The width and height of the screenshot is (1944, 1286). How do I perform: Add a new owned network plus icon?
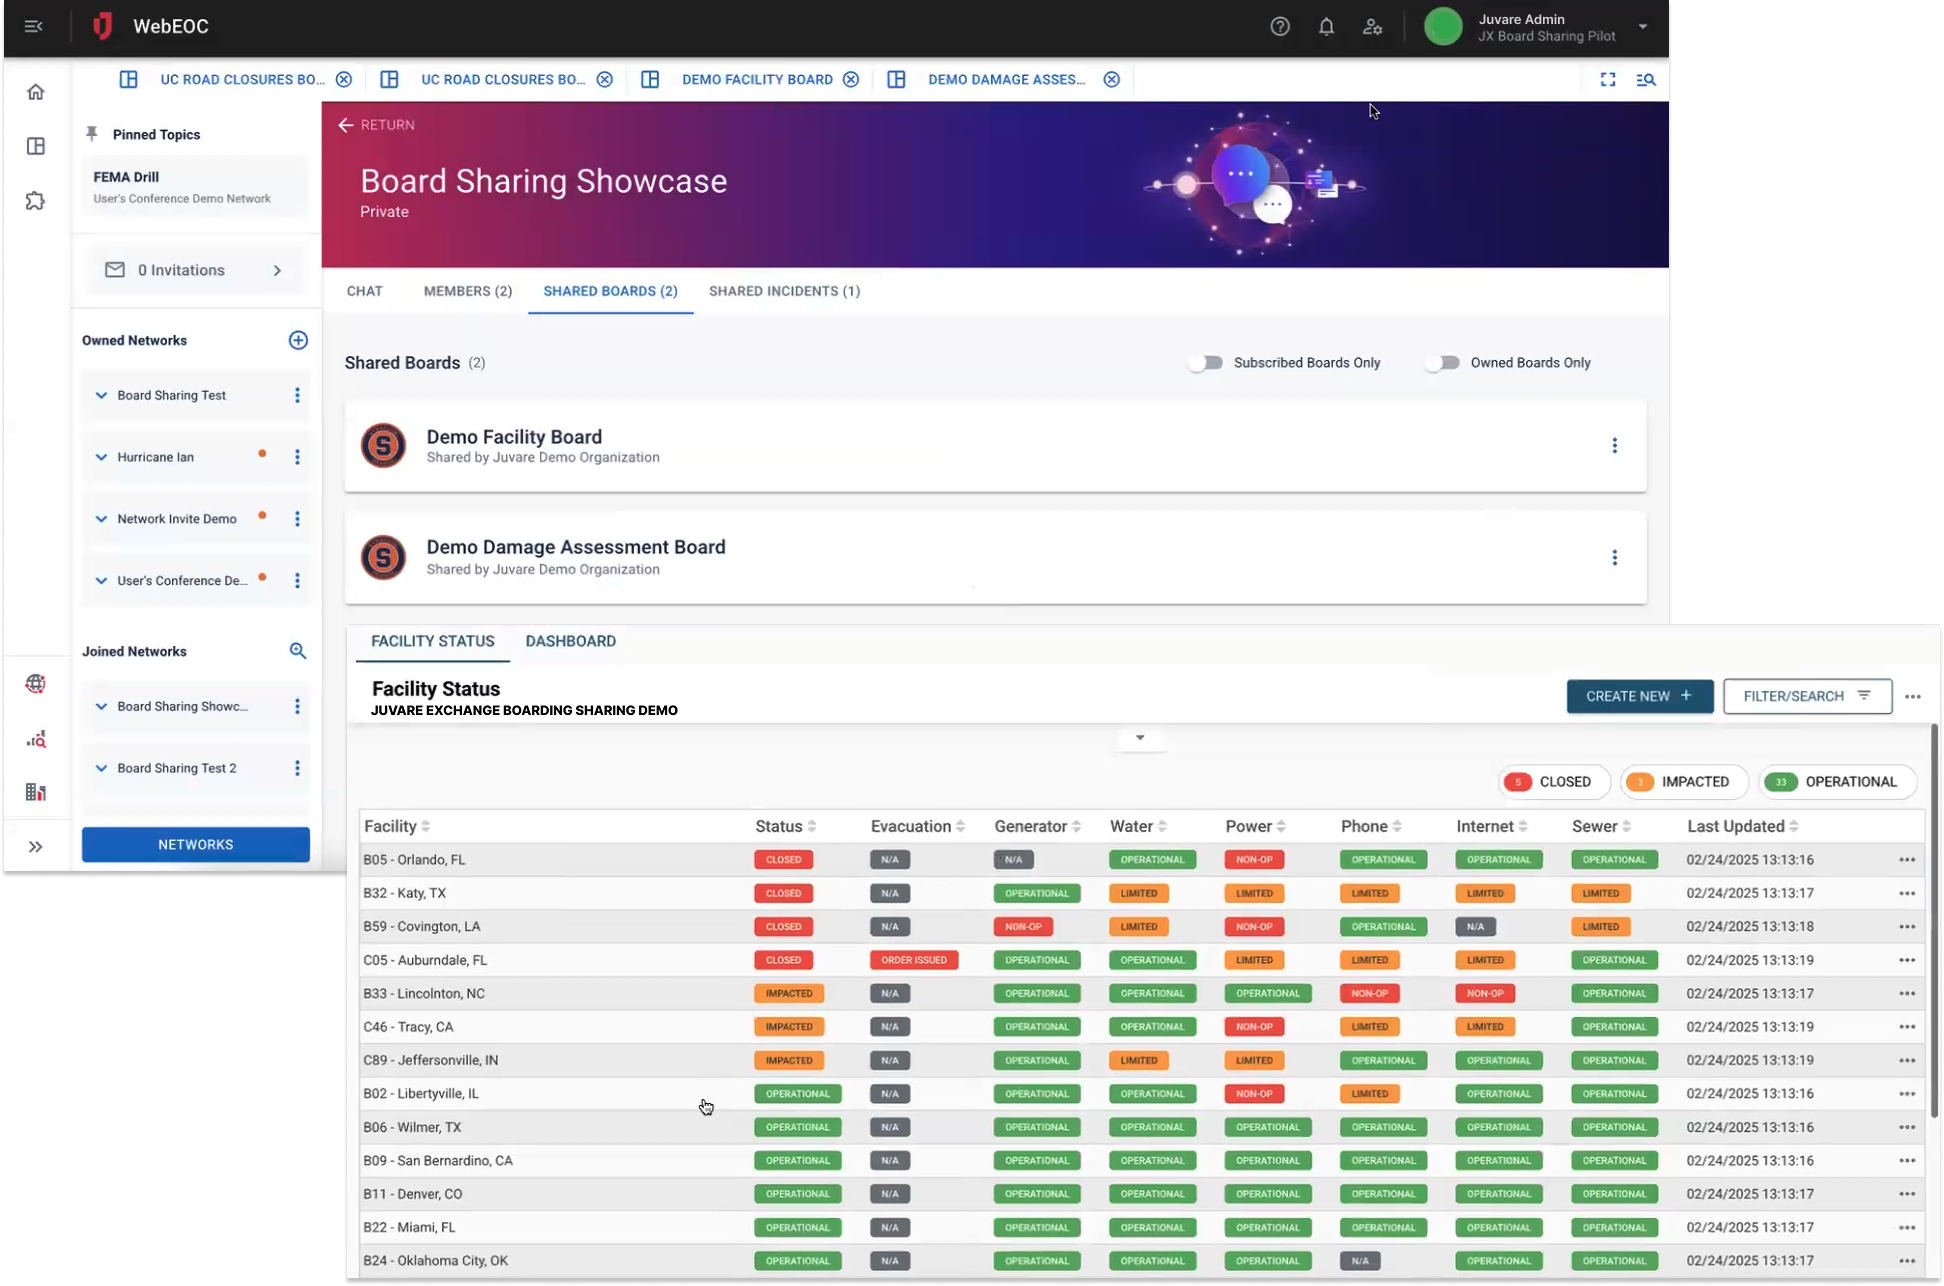[x=298, y=340]
